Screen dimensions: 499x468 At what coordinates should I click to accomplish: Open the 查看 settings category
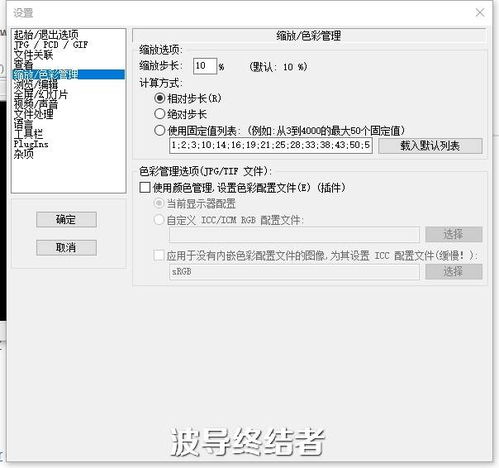pos(23,65)
